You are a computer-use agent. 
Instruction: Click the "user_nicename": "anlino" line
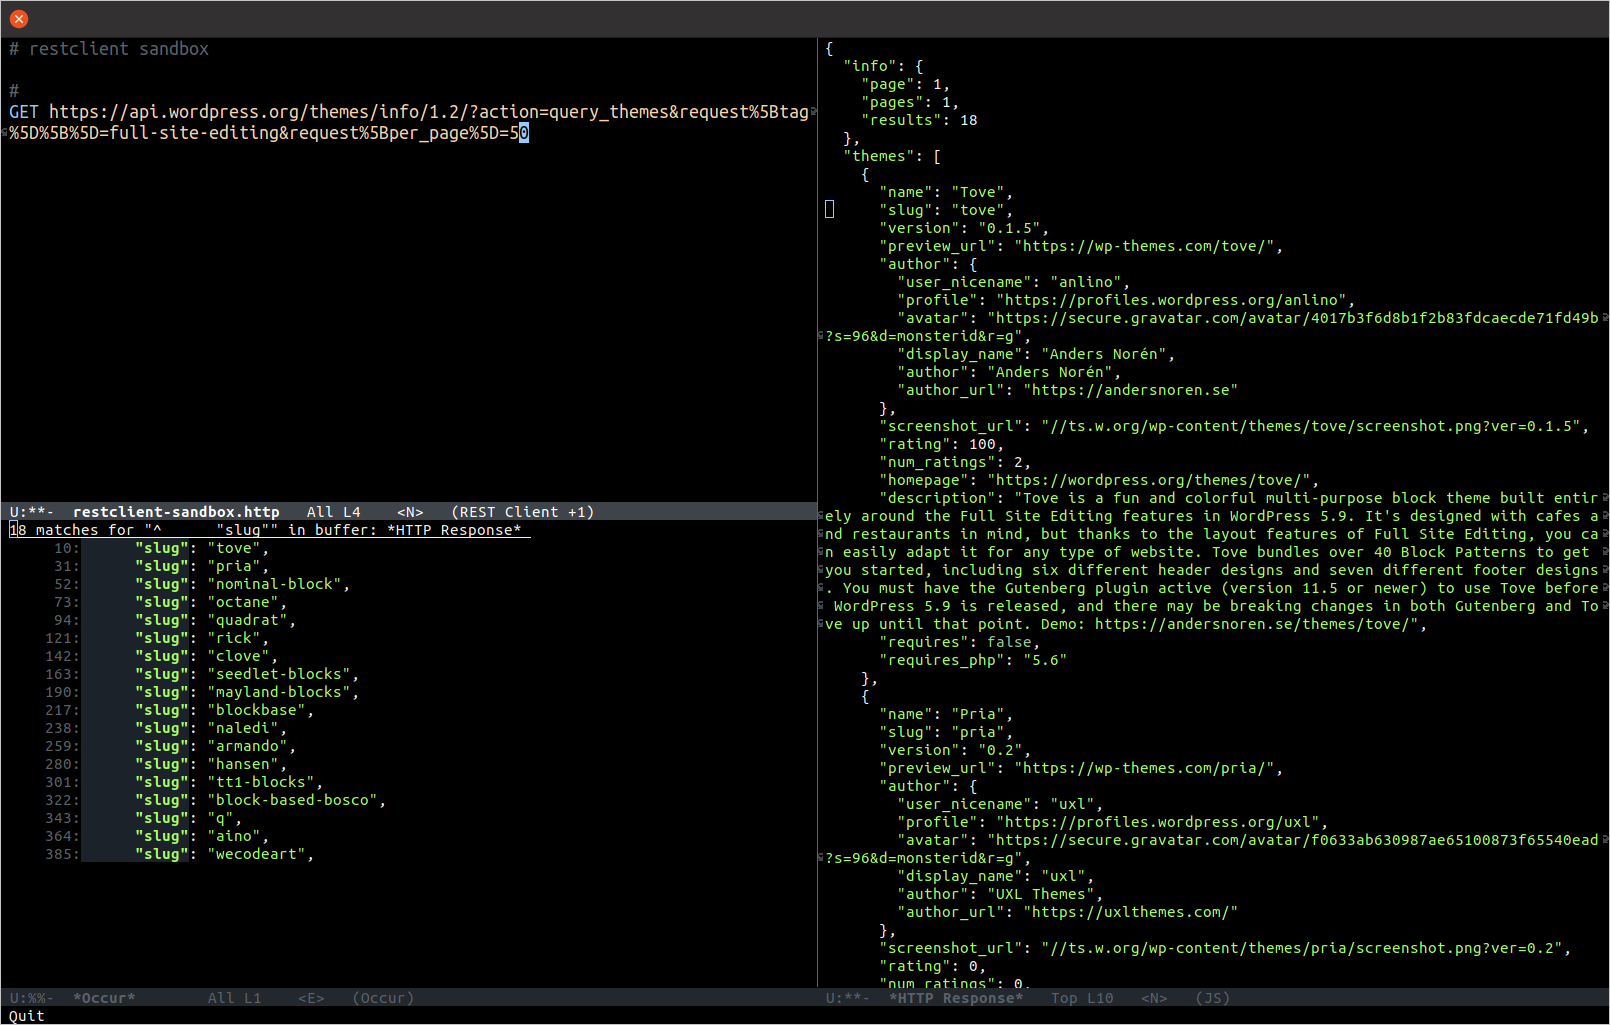pos(1013,282)
